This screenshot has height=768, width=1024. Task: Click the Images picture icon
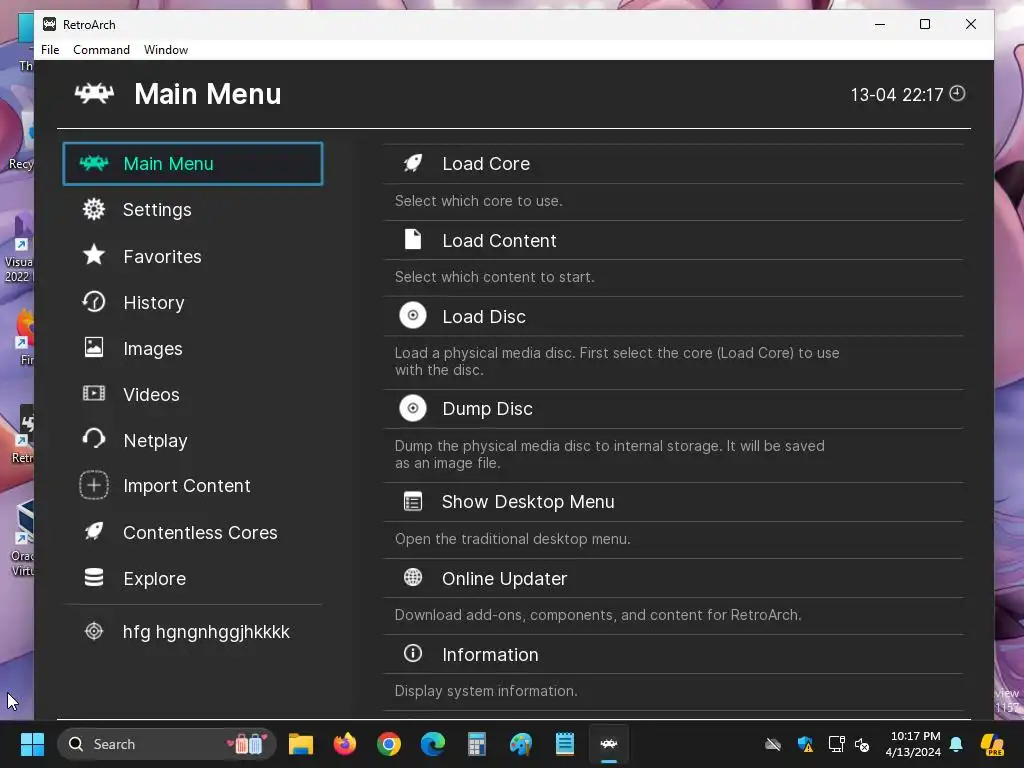pos(94,347)
